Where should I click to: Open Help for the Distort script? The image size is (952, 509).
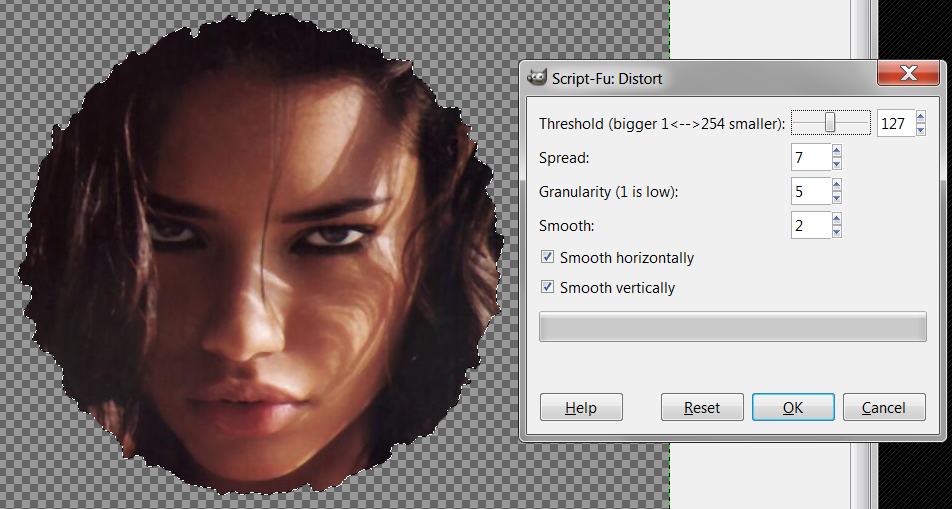[x=581, y=407]
